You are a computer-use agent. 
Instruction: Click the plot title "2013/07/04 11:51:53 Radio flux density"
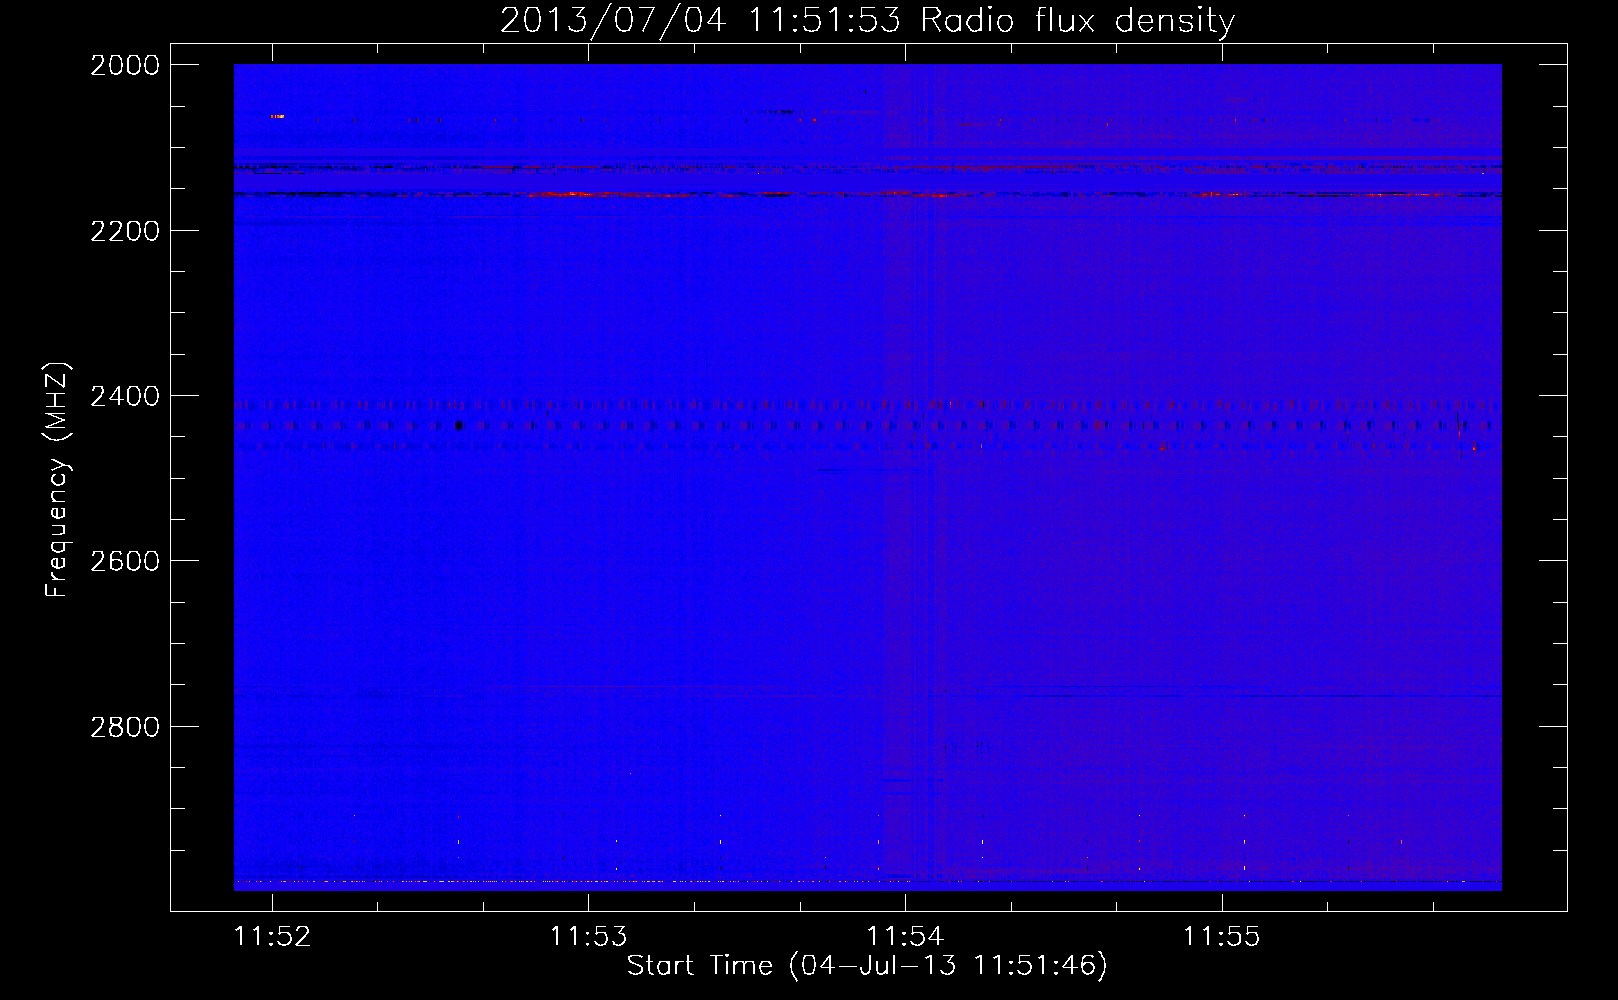point(867,20)
